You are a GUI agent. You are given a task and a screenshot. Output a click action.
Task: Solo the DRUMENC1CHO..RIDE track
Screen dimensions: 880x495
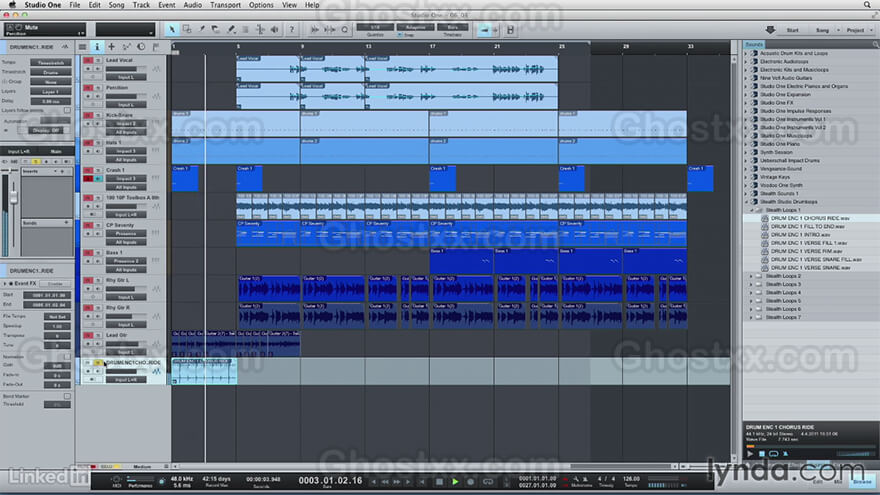[x=98, y=363]
